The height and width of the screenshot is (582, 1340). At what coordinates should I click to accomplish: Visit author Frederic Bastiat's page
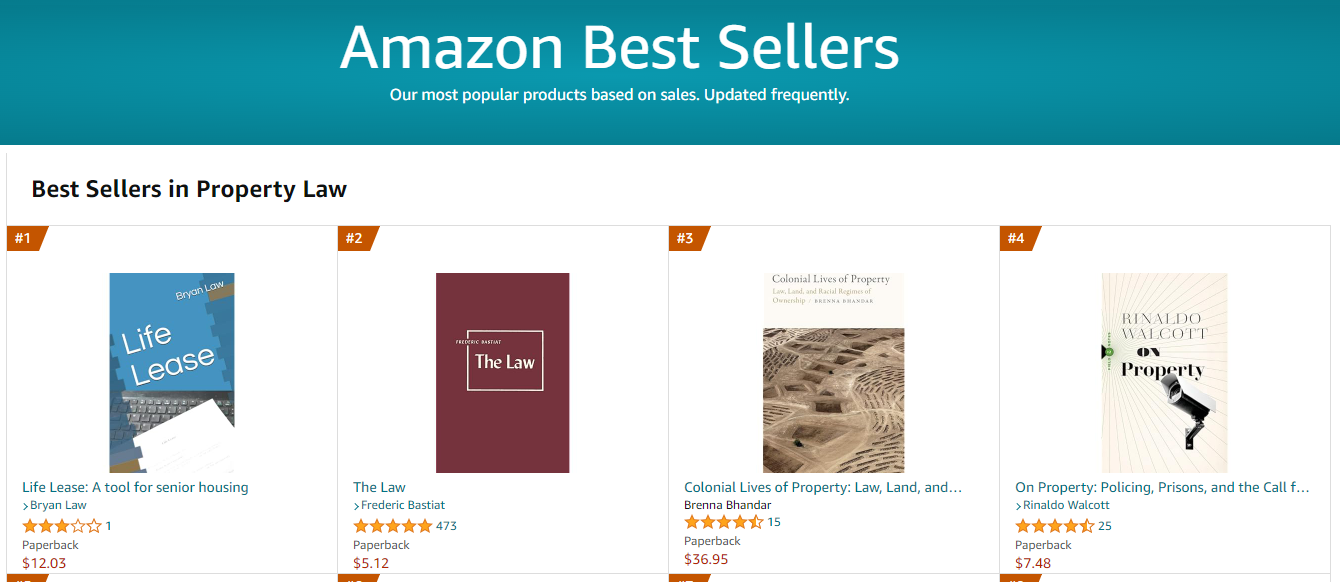tap(402, 506)
